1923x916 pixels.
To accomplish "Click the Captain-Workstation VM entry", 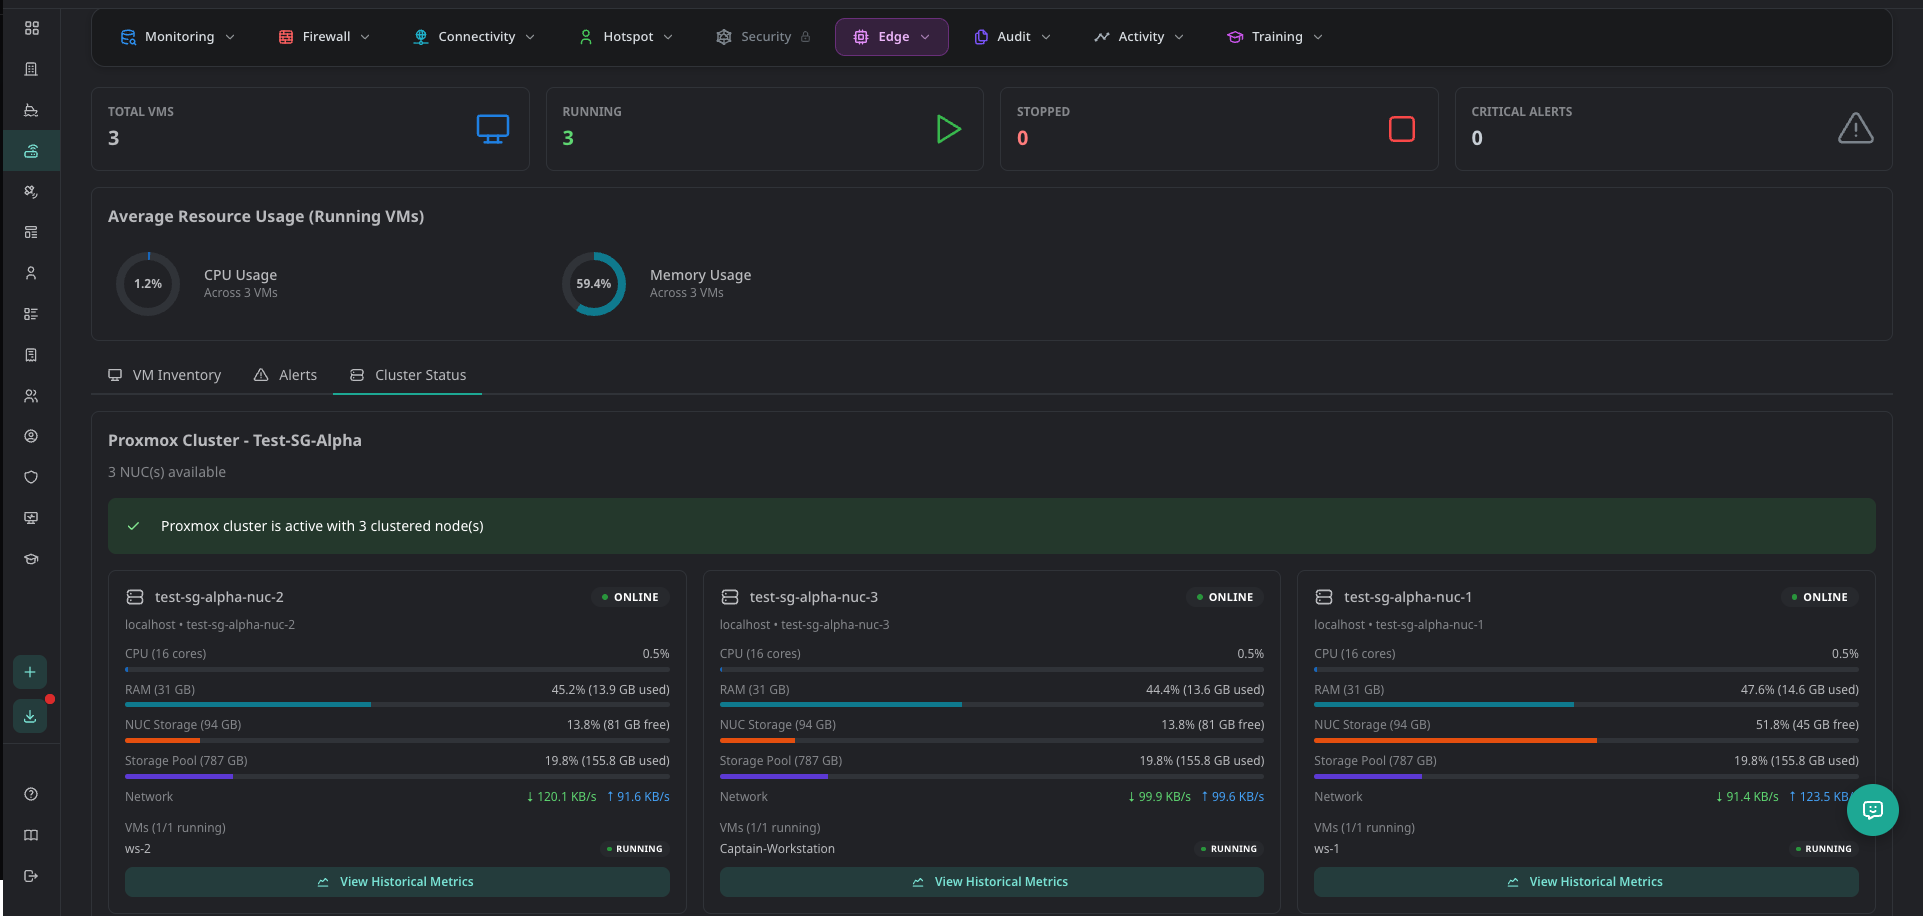I will pos(777,849).
